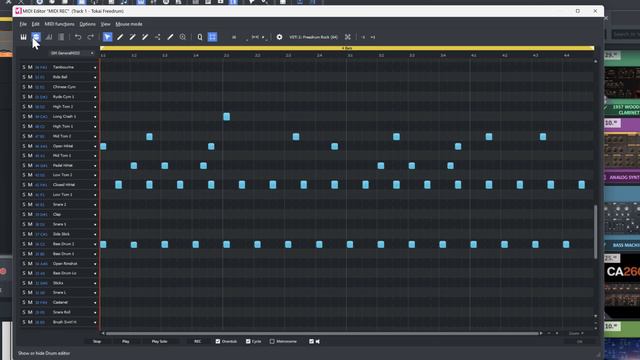This screenshot has height=360, width=640.
Task: Click the Play Solo button
Action: 160,341
